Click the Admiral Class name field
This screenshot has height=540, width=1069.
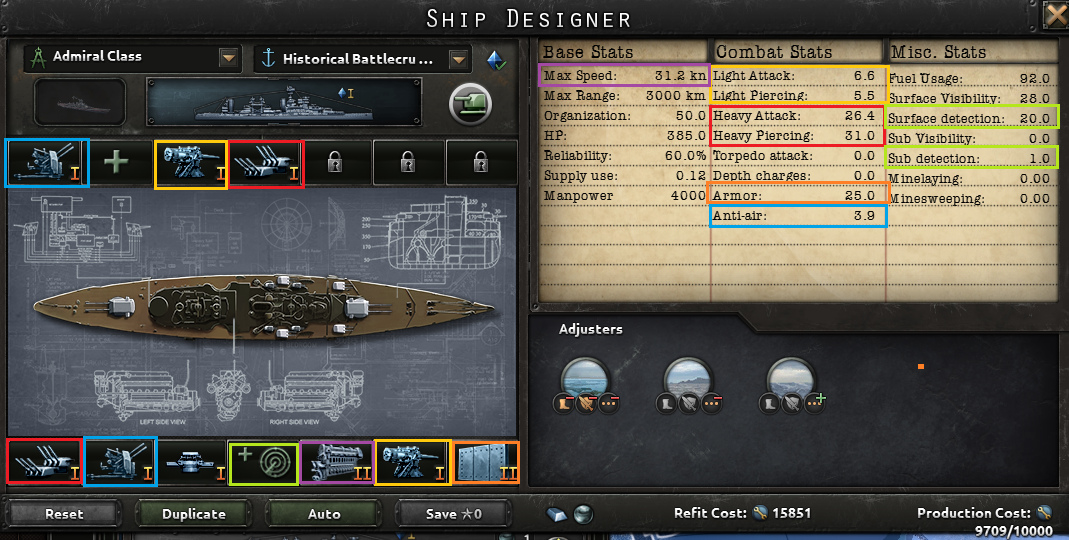121,58
